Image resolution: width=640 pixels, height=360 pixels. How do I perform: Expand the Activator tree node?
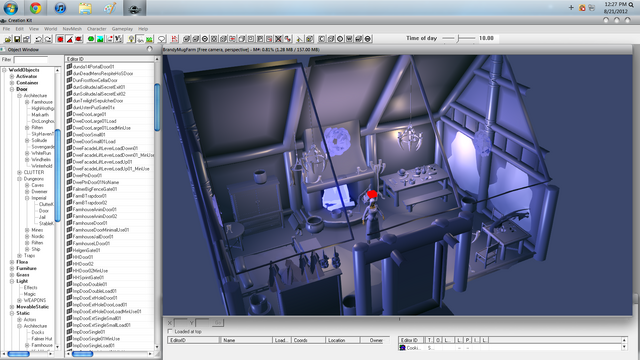coord(12,76)
